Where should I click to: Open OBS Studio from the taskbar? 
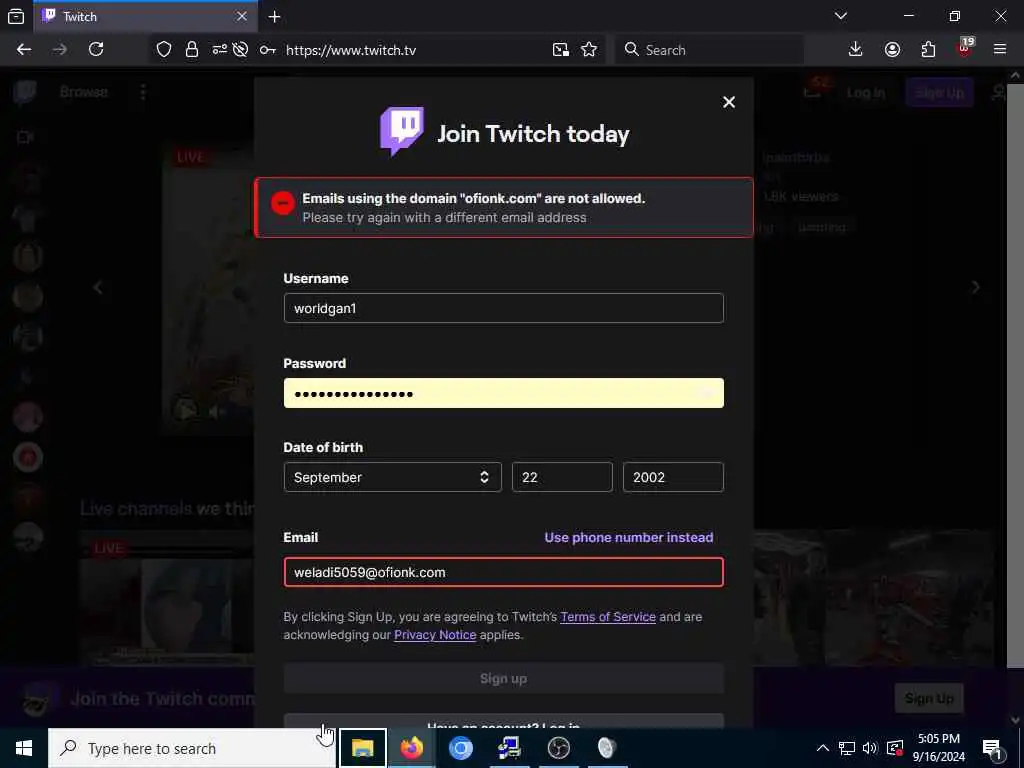tap(558, 748)
